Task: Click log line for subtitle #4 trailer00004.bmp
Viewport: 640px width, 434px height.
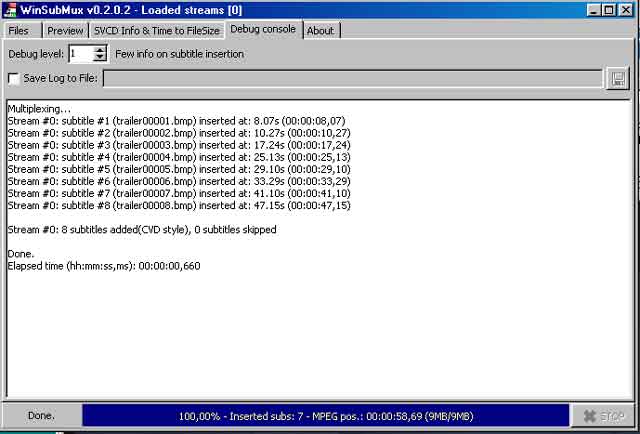Action: (179, 157)
